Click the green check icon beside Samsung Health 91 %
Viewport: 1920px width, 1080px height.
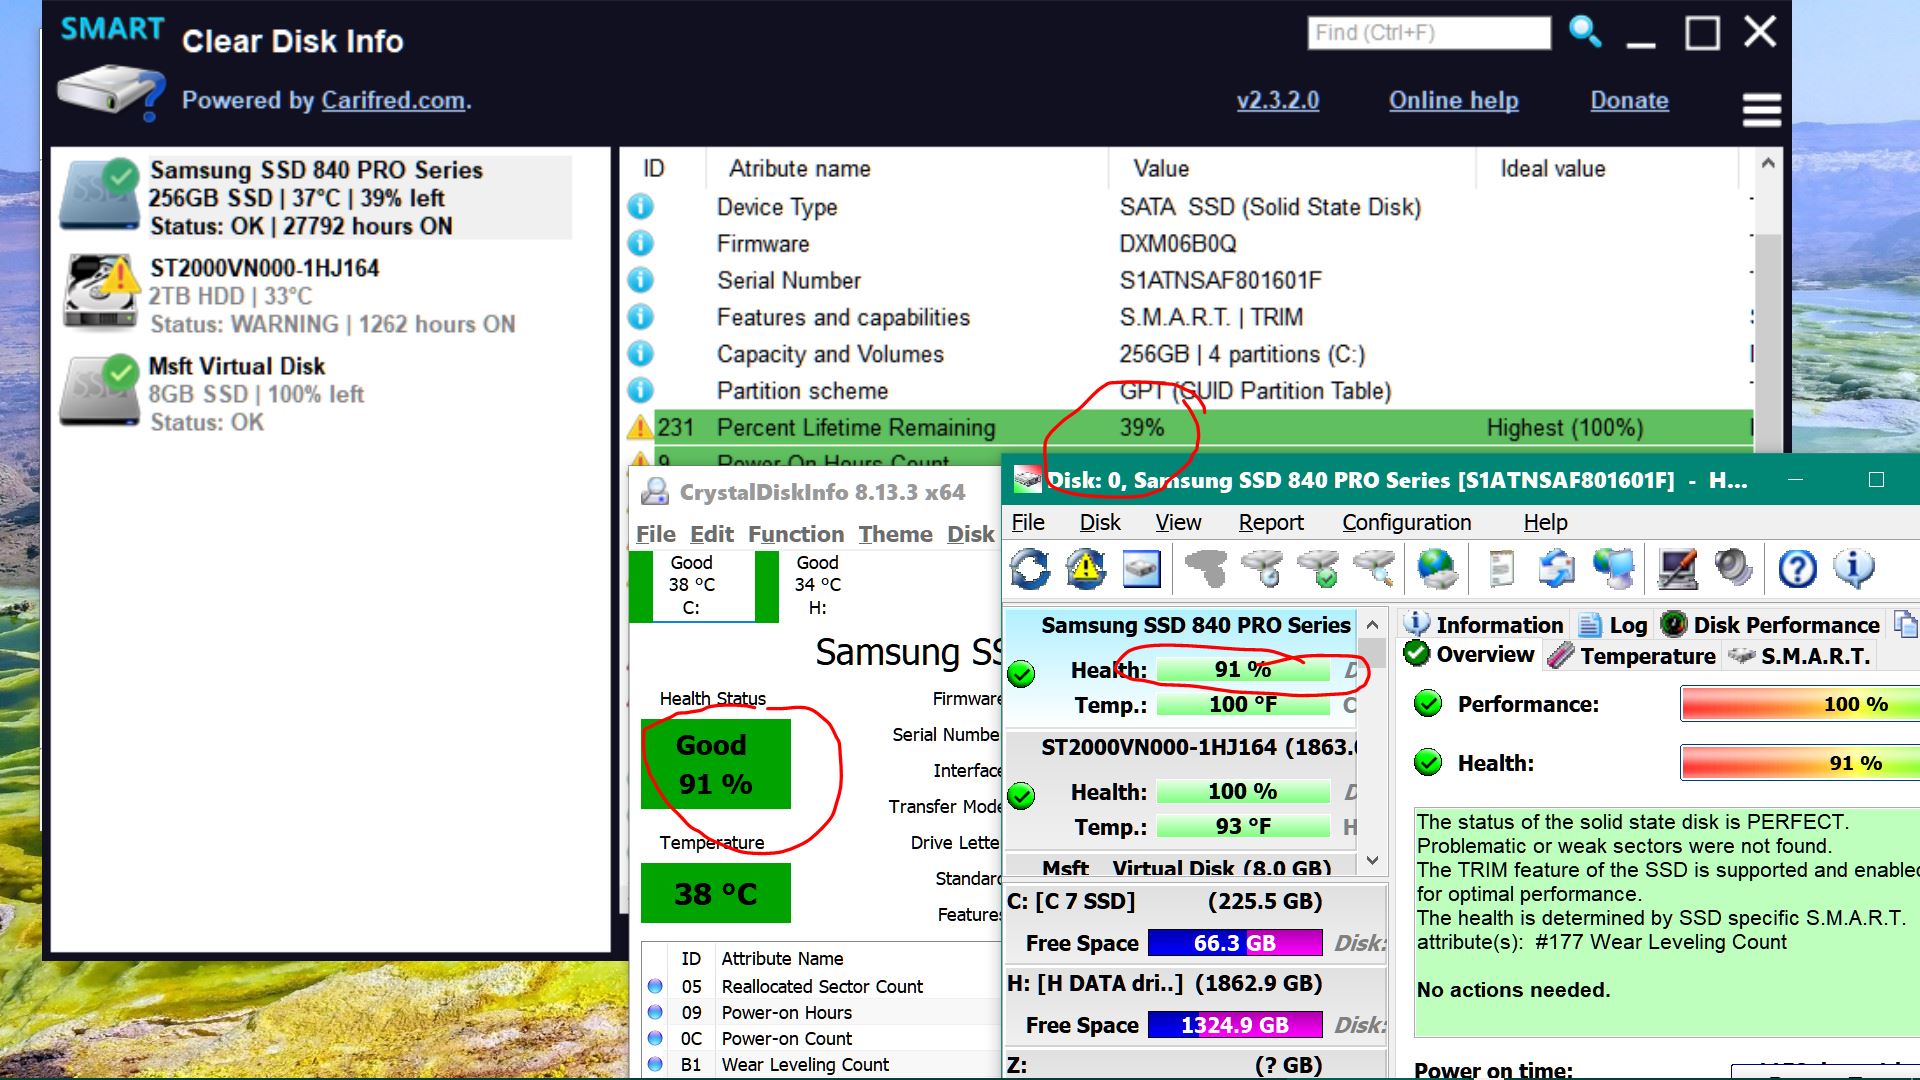tap(1021, 674)
